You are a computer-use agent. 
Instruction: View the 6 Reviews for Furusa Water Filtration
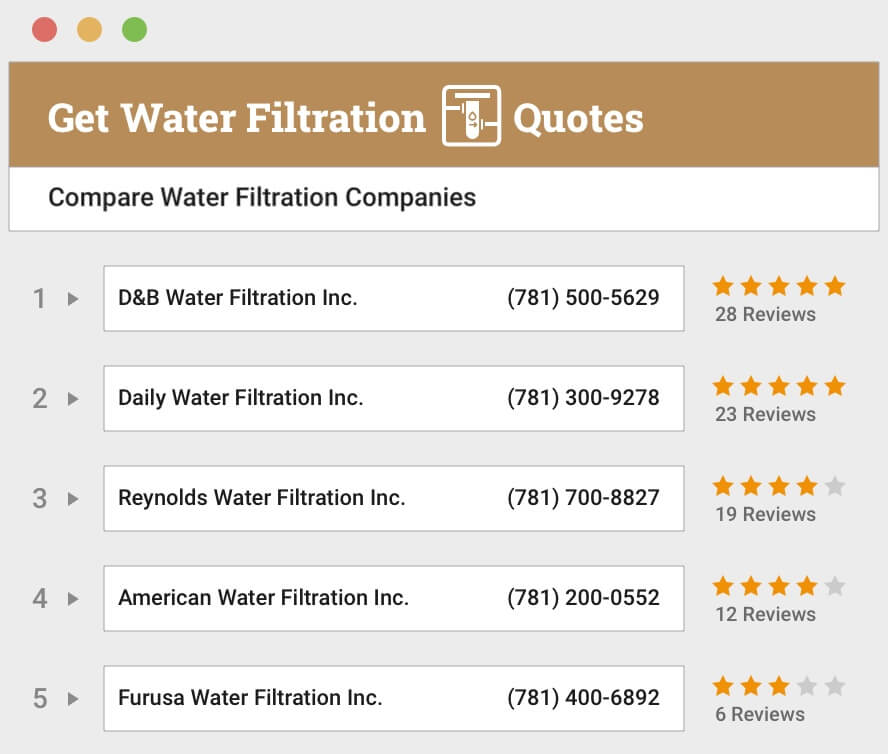click(x=760, y=714)
